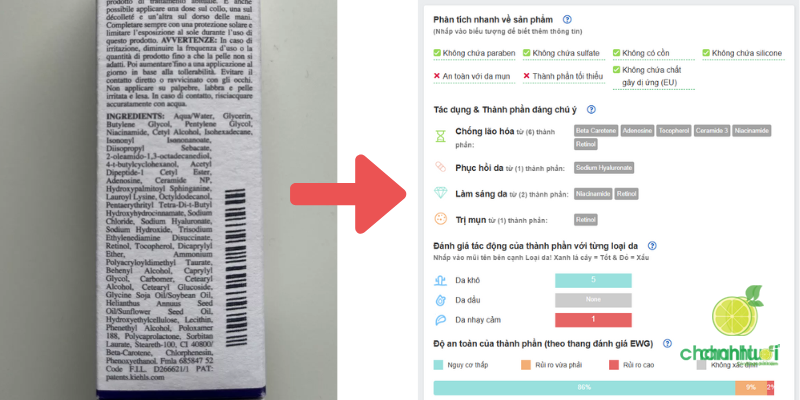Click the Trị mụn face icon
This screenshot has width=800, height=400.
click(x=440, y=219)
